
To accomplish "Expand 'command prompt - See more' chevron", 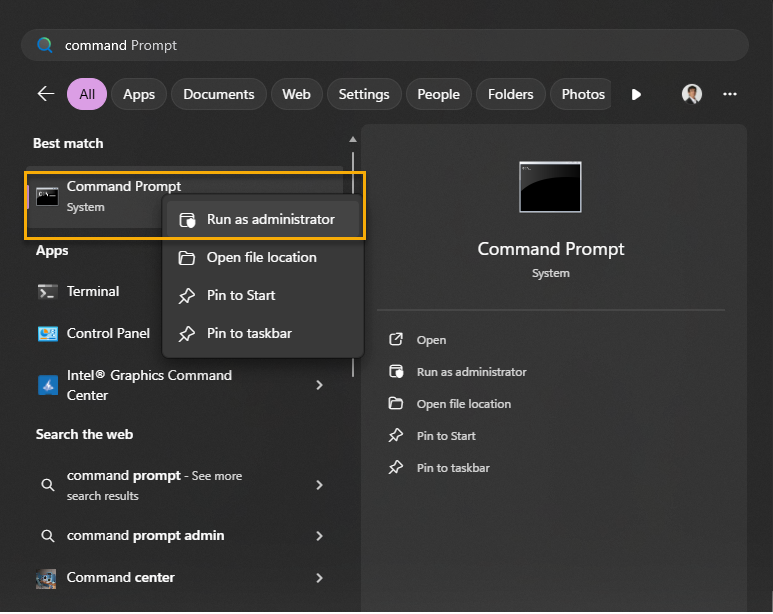I will (x=319, y=485).
